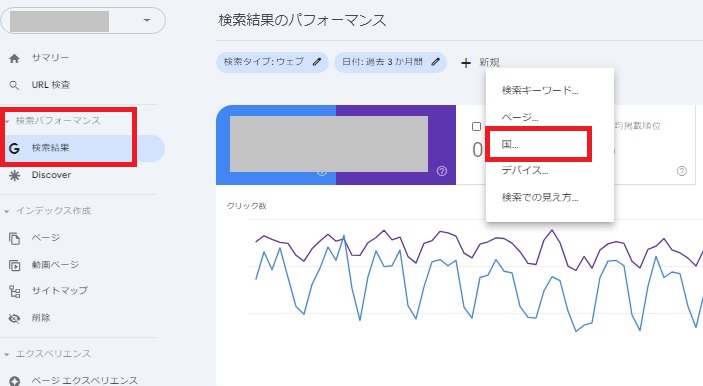Image resolution: width=703 pixels, height=386 pixels.
Task: Open Discover via its asterisk icon
Action: (14, 175)
